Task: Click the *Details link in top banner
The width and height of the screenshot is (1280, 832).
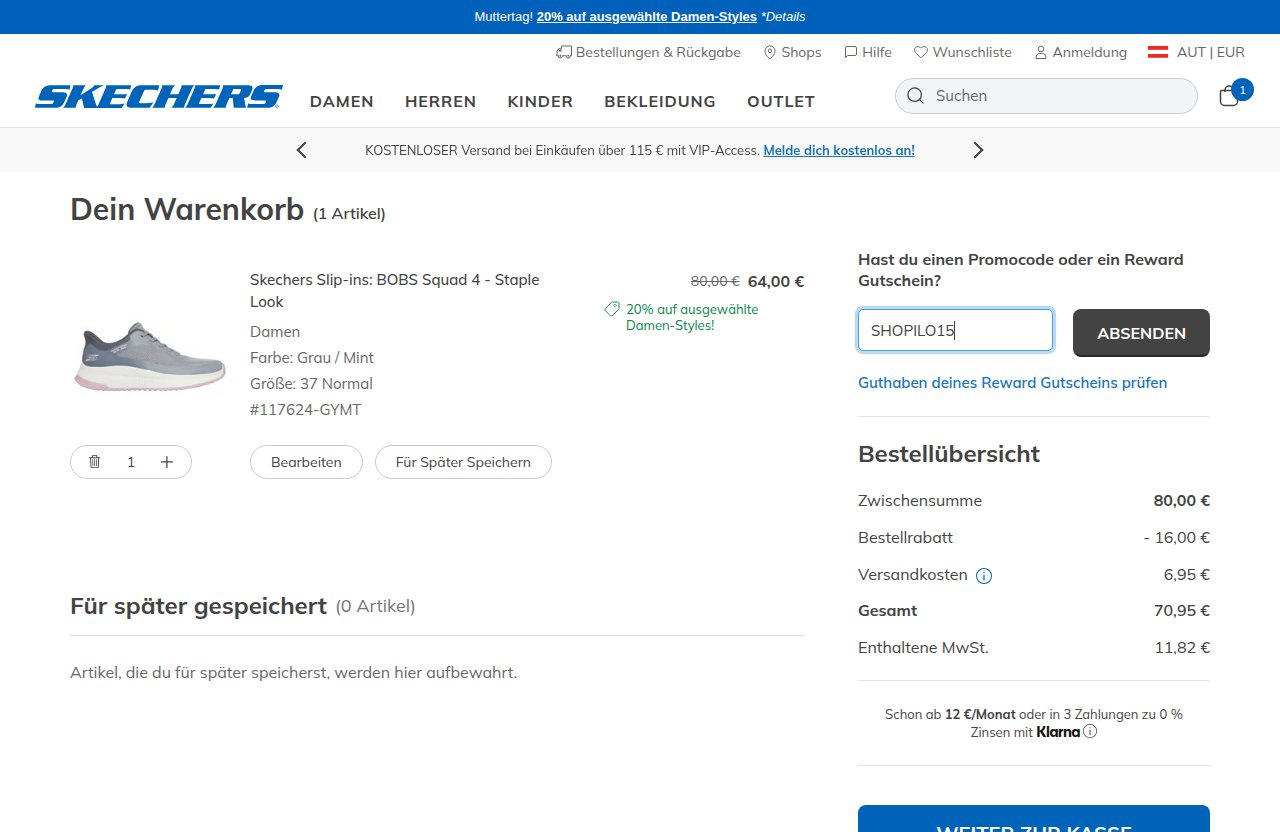Action: click(x=783, y=17)
